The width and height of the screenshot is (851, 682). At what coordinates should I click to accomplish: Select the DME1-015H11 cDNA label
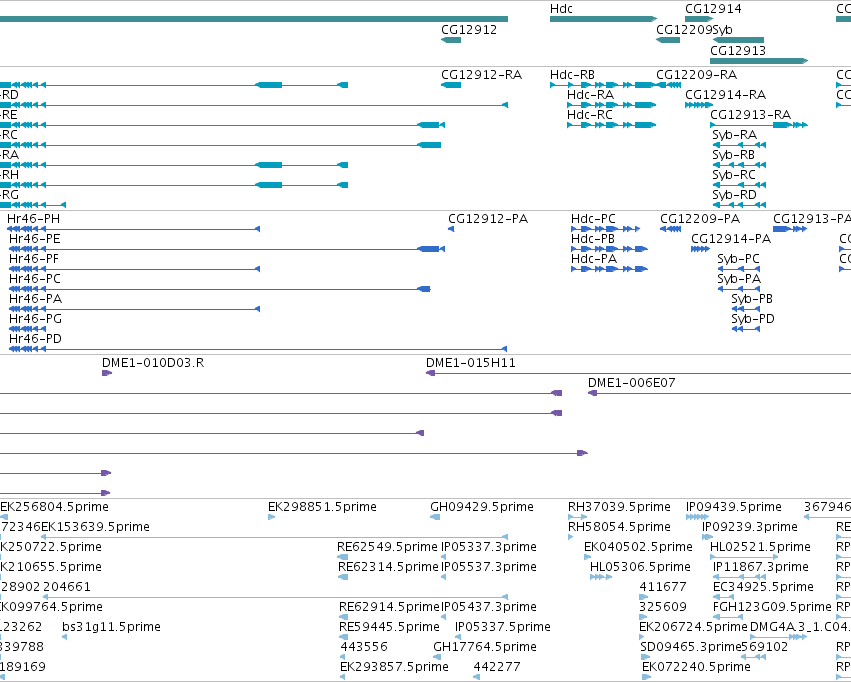471,363
